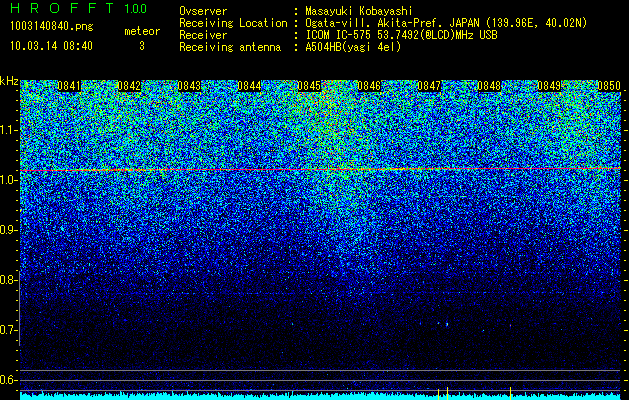This screenshot has width=629, height=400.
Task: Click the 0847 time marker
Action: click(x=429, y=86)
